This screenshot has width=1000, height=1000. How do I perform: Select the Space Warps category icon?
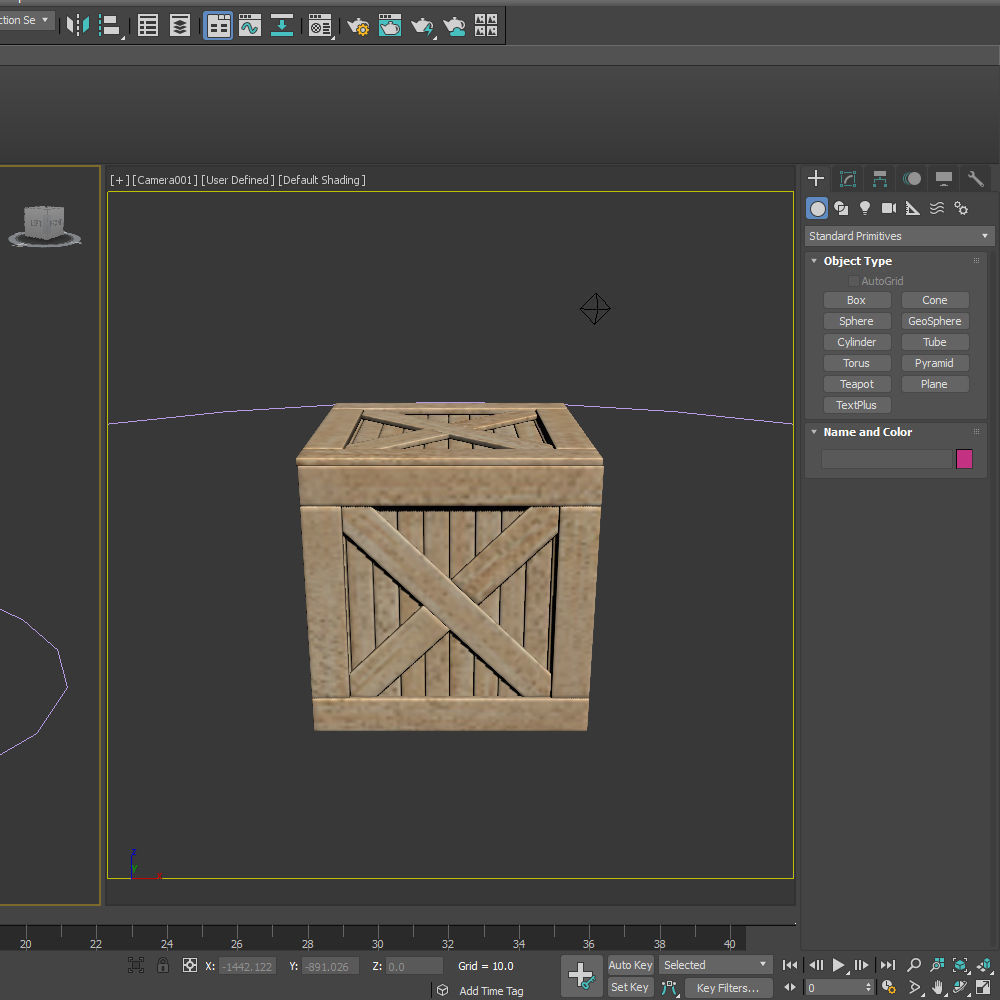(936, 208)
